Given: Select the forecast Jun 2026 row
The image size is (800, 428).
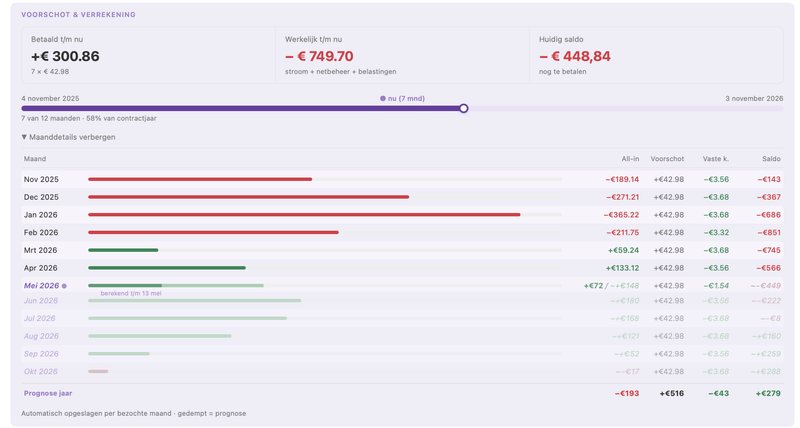Looking at the screenshot, I should click(402, 301).
